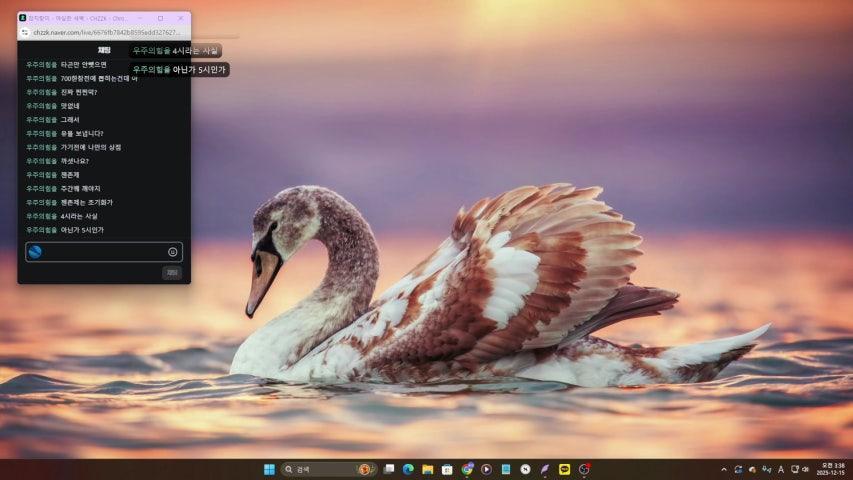Click username on '맛없네' chat message
The height and width of the screenshot is (480, 853).
[x=41, y=106]
